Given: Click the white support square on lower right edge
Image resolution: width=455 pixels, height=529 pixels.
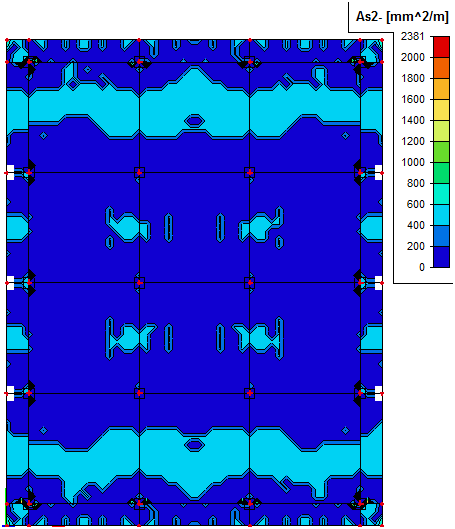Looking at the screenshot, I should pyautogui.click(x=378, y=393).
